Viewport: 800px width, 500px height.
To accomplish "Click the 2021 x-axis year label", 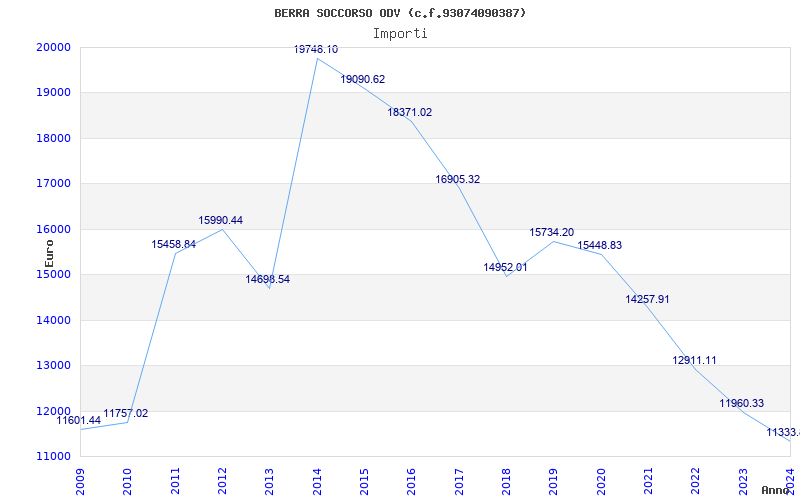I will point(648,482).
